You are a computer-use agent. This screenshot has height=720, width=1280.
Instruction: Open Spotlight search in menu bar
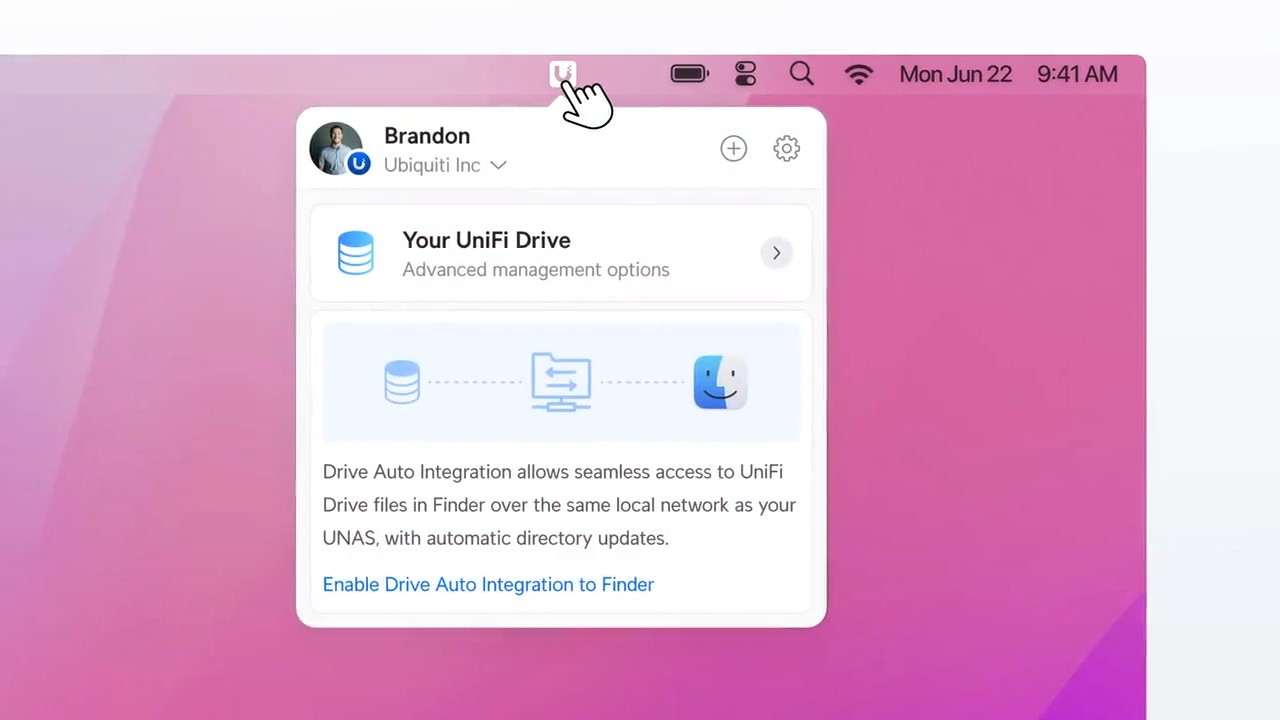tap(801, 74)
